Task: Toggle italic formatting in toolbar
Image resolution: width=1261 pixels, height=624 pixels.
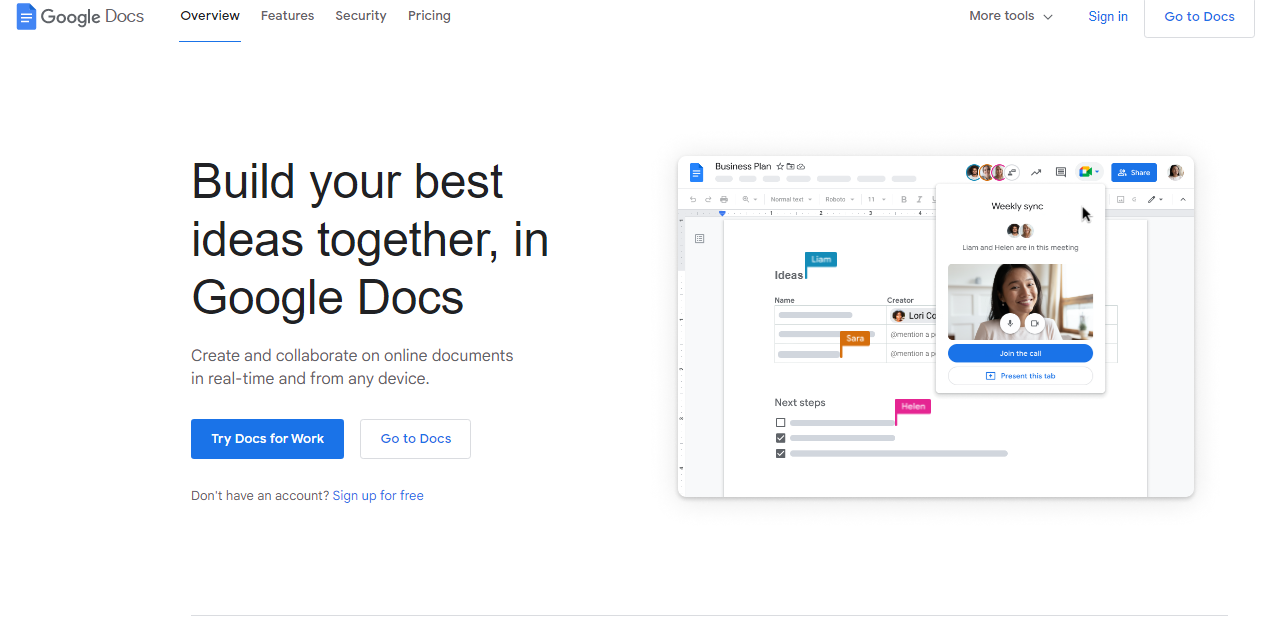Action: (x=919, y=199)
